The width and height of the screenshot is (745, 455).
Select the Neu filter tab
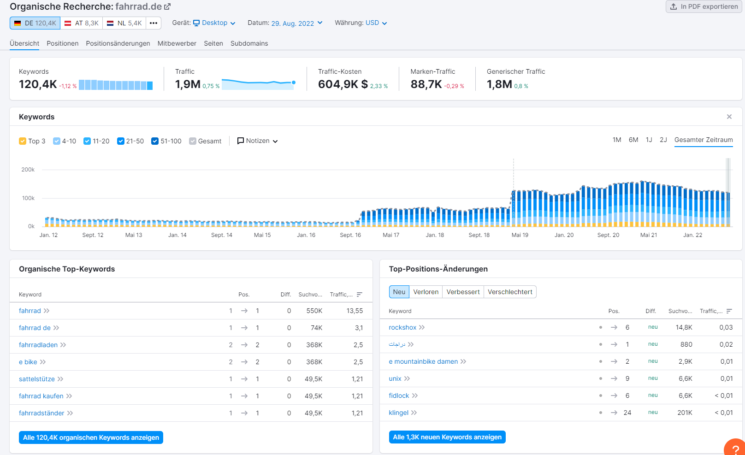tap(399, 292)
